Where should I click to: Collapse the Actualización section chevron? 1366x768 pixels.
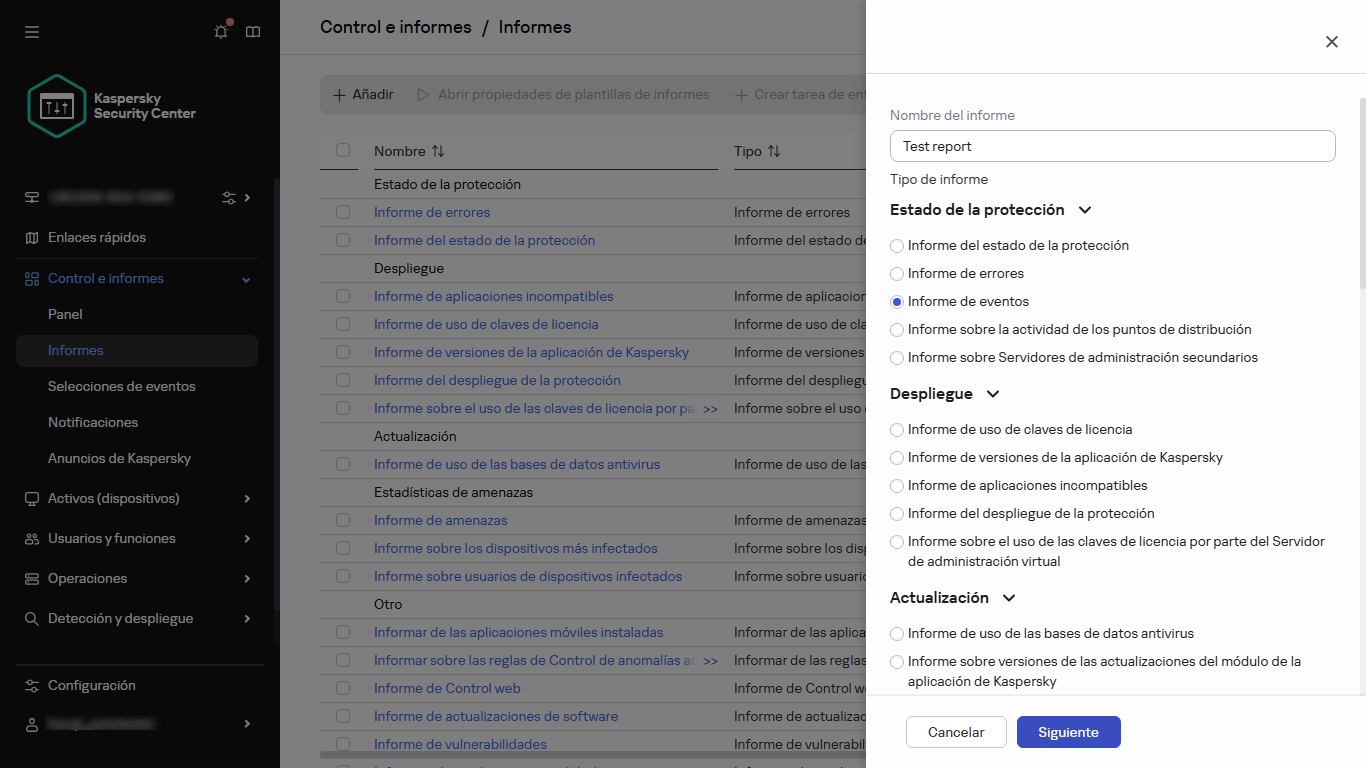point(1008,598)
